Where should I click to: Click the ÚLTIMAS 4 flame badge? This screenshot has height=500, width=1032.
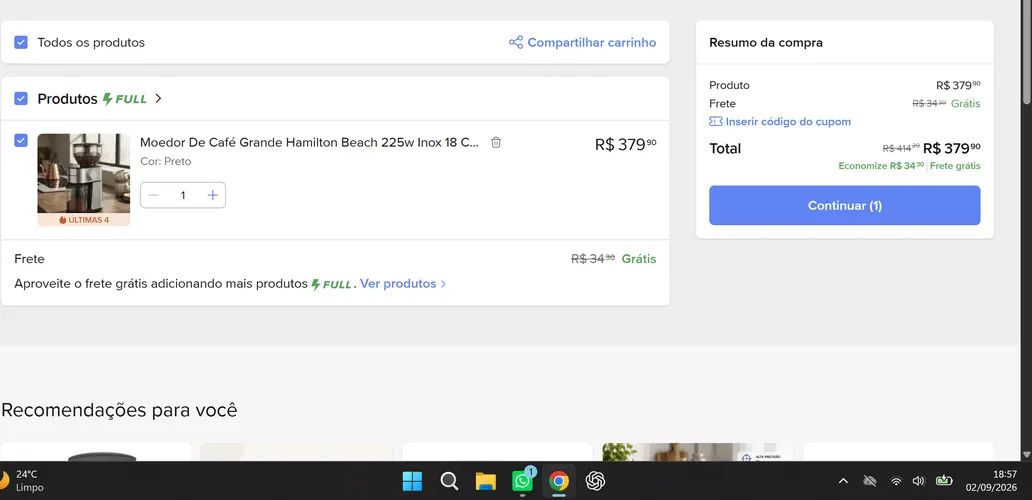click(x=84, y=220)
